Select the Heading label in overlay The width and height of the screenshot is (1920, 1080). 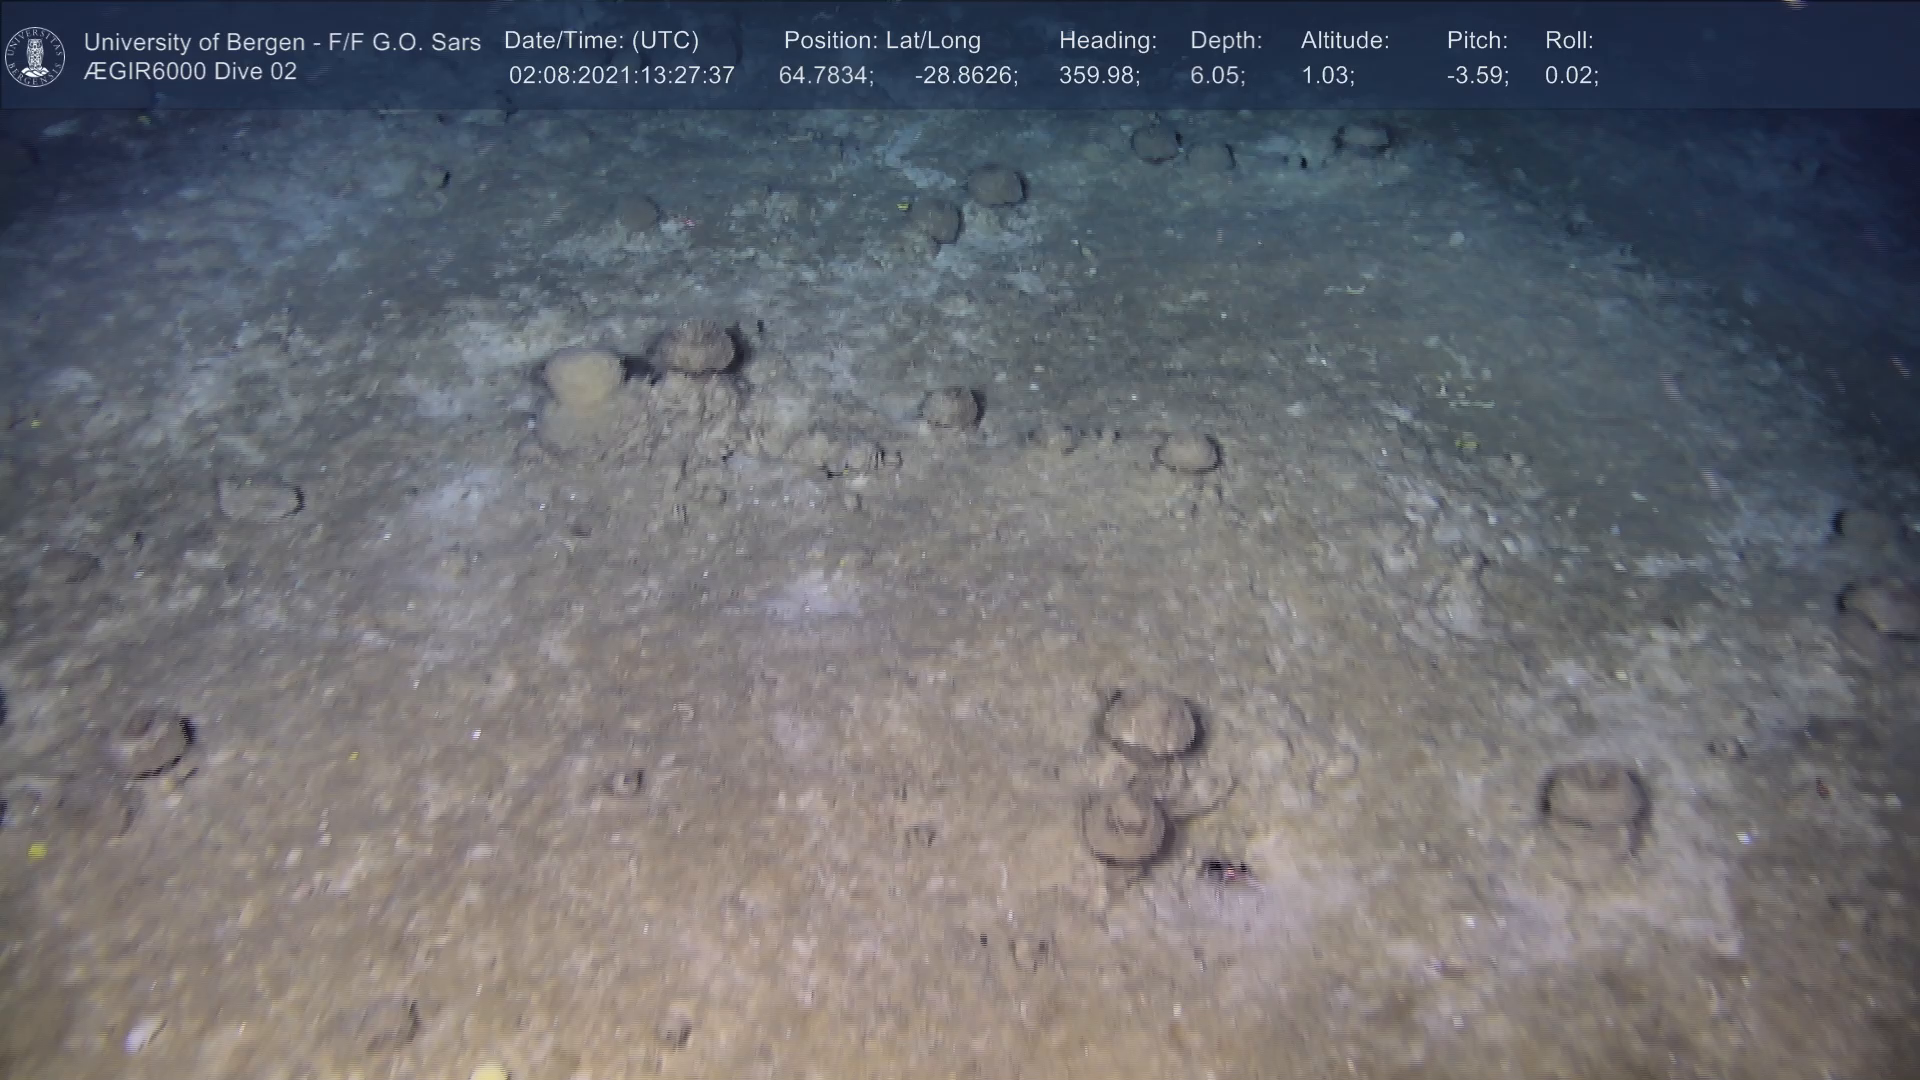(x=1107, y=41)
